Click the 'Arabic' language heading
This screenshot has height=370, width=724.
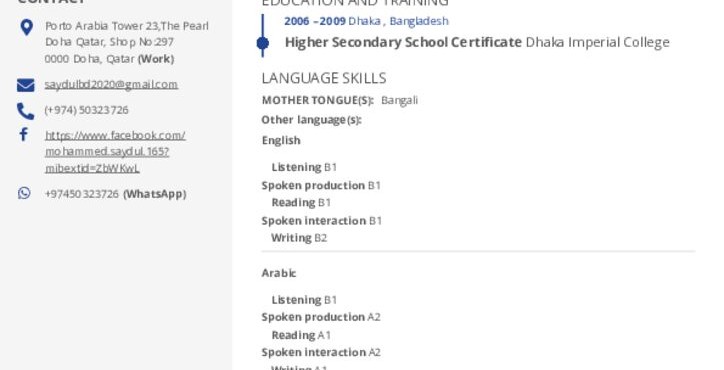[279, 273]
